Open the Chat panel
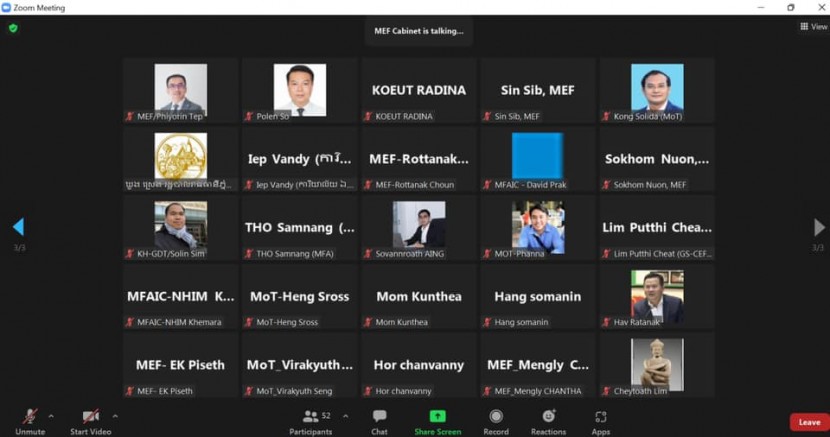Viewport: 830px width, 437px height. click(x=379, y=421)
